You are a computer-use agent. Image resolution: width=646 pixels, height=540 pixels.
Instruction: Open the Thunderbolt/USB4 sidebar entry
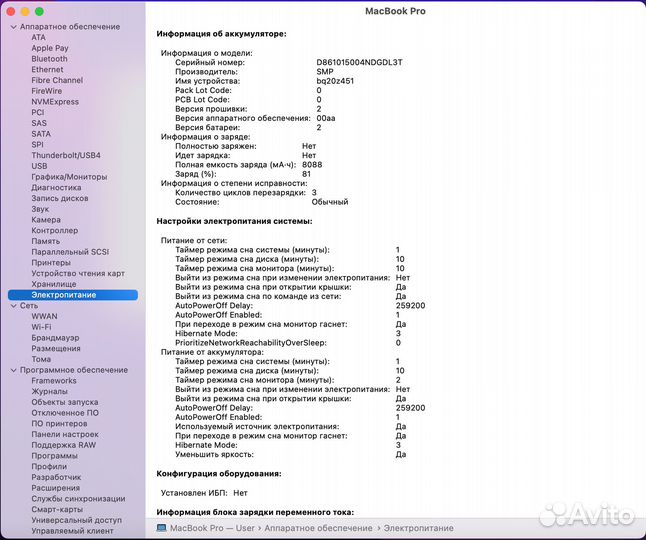click(x=65, y=155)
